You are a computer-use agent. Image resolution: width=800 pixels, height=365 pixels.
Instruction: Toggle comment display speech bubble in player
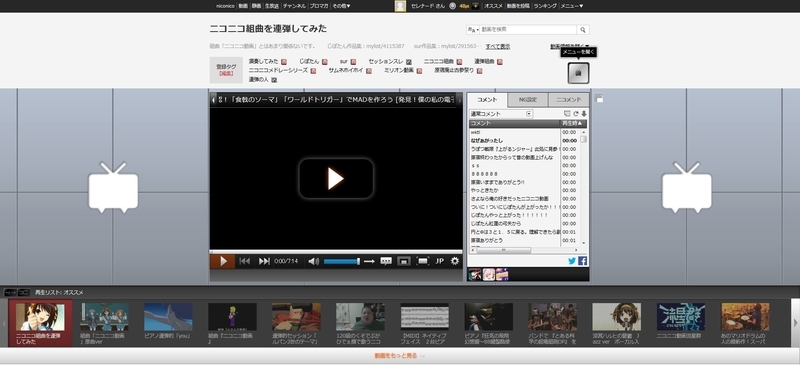386,261
